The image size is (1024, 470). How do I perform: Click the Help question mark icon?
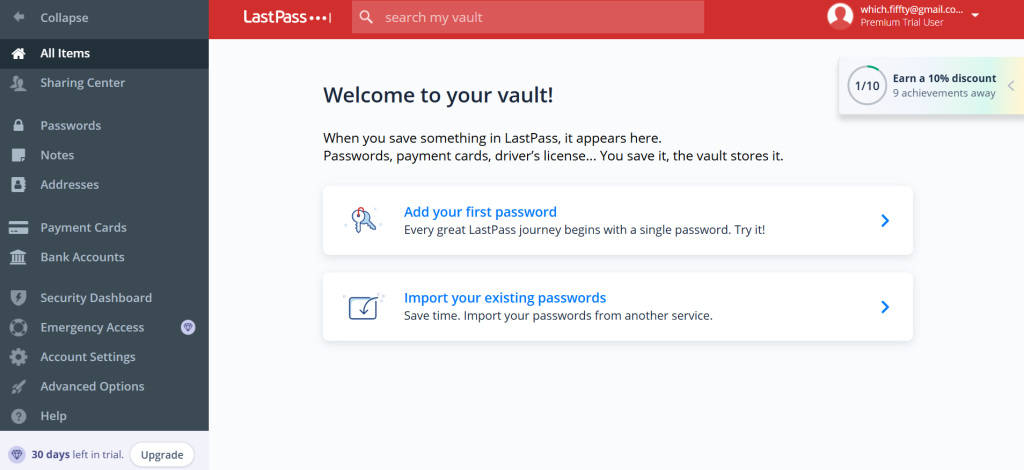[18, 416]
